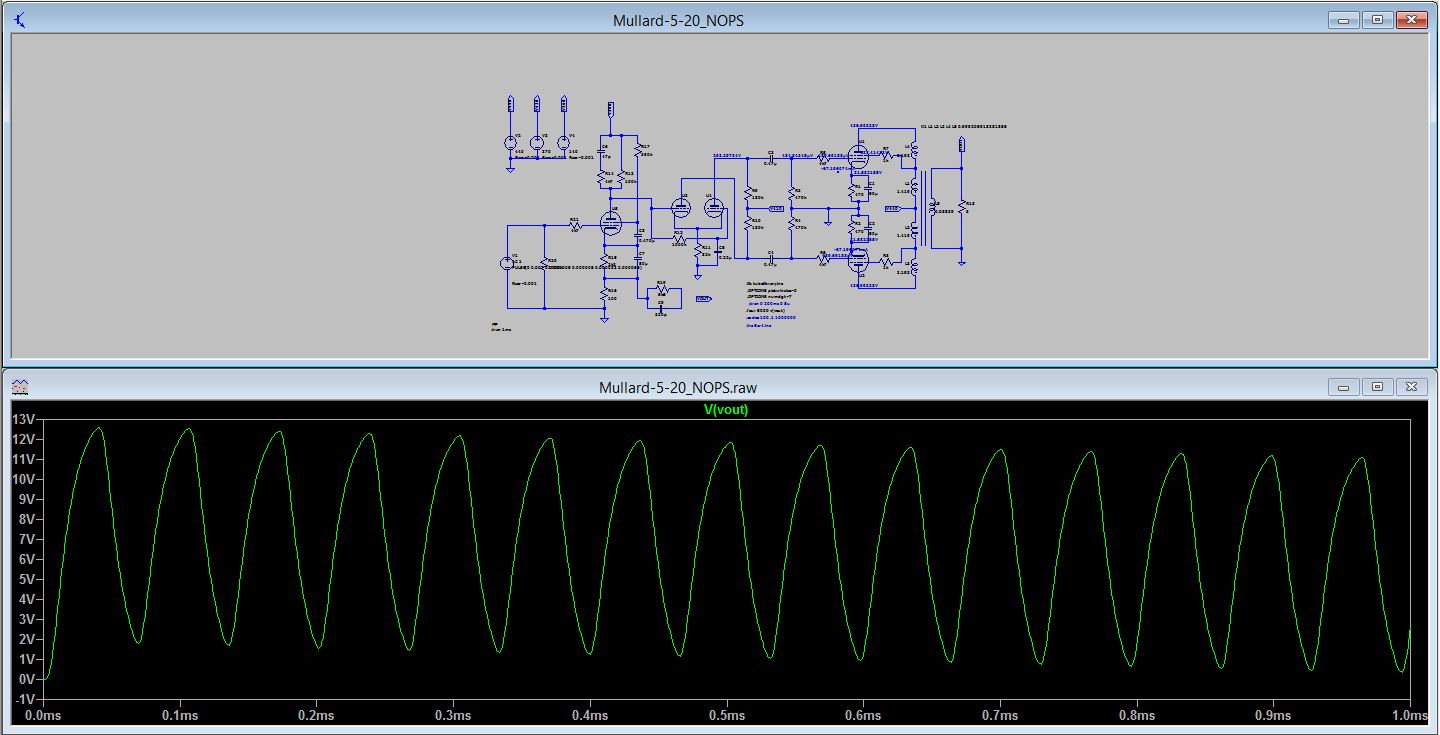Select grid-stopper resistor R6 near U1
Image resolution: width=1440 pixels, height=735 pixels.
pyautogui.click(x=823, y=157)
